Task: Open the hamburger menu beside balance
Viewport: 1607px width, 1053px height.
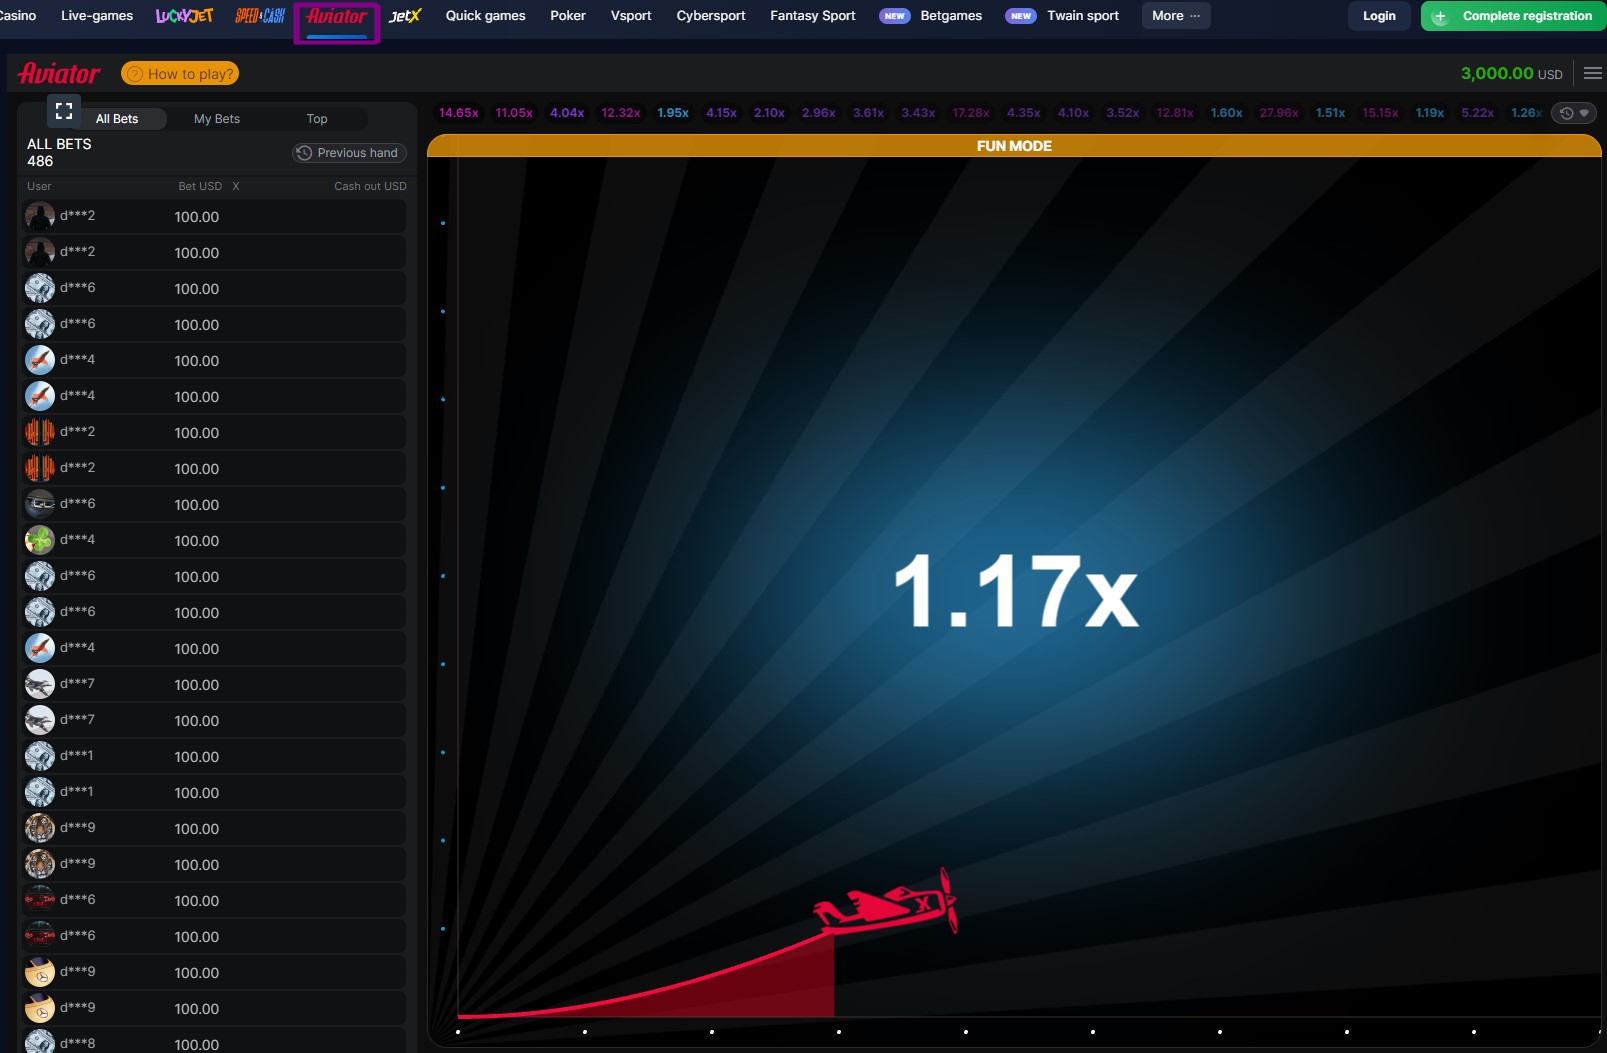Action: [x=1592, y=73]
